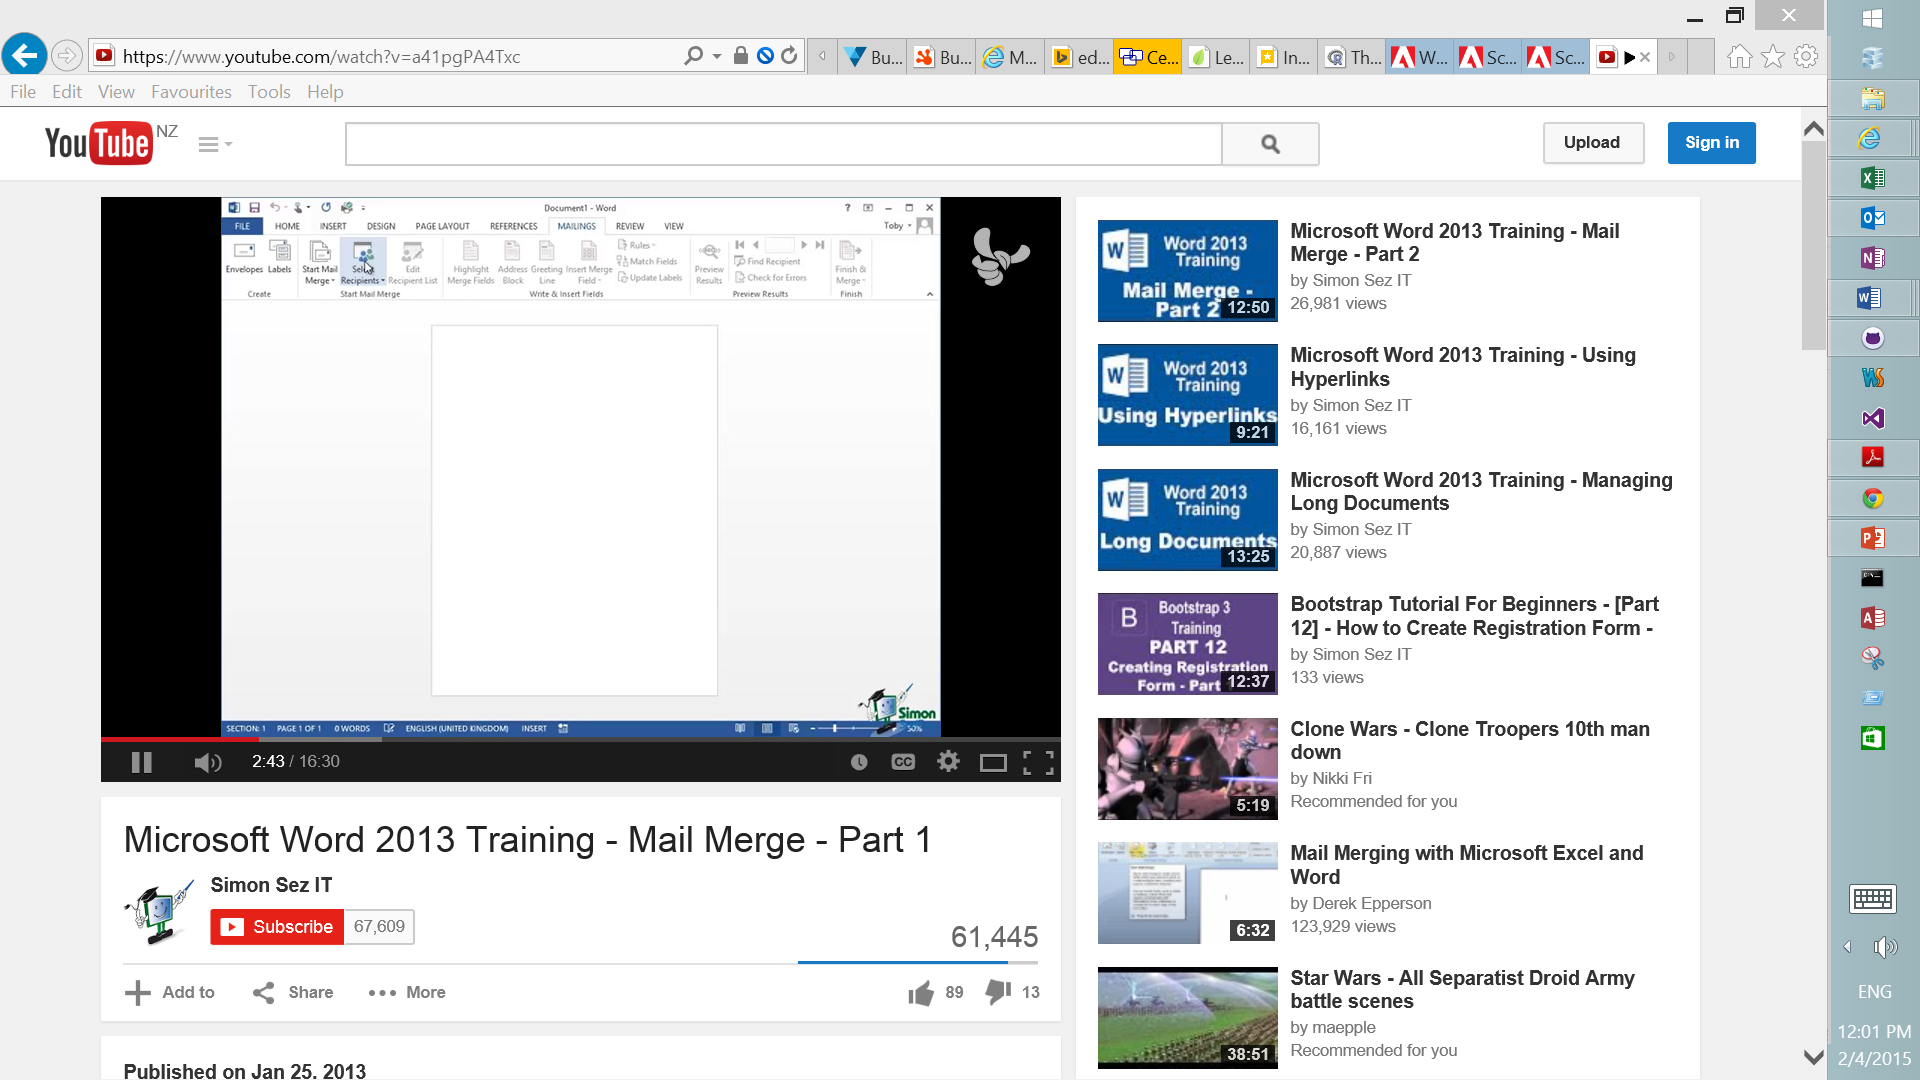Open Excel from the Windows taskbar

coord(1872,178)
